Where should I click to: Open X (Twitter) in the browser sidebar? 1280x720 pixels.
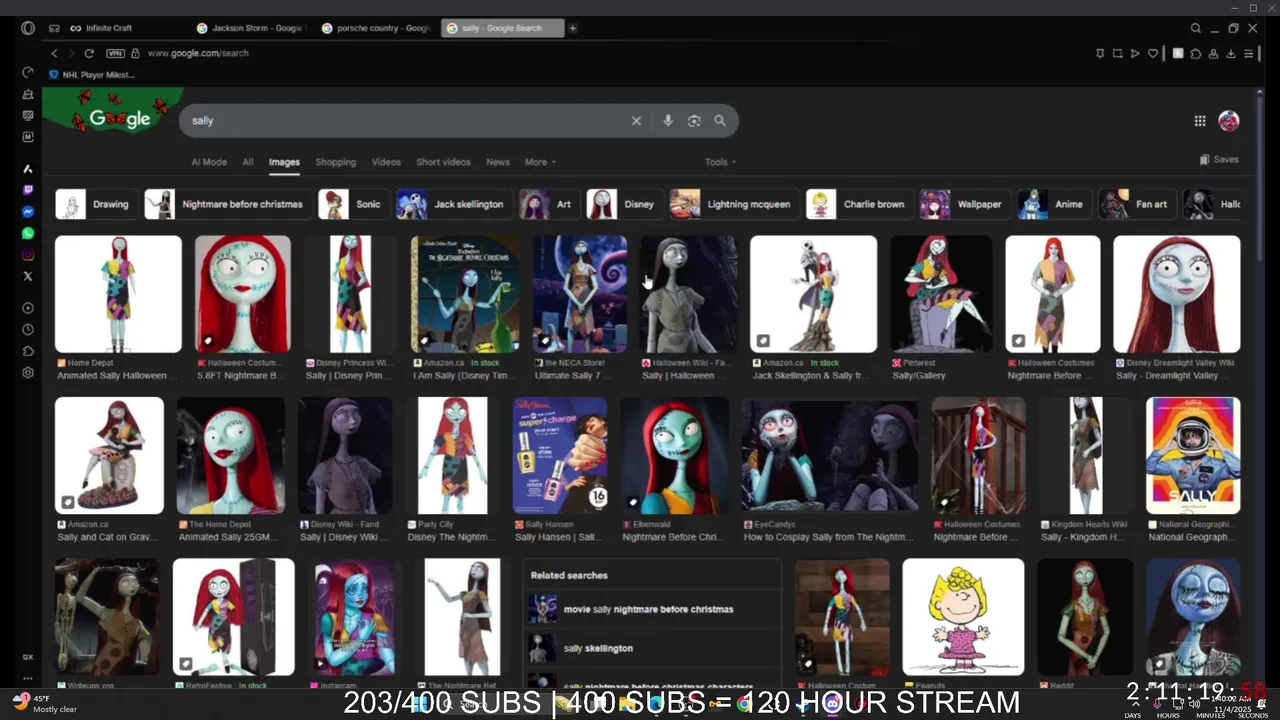tap(28, 276)
